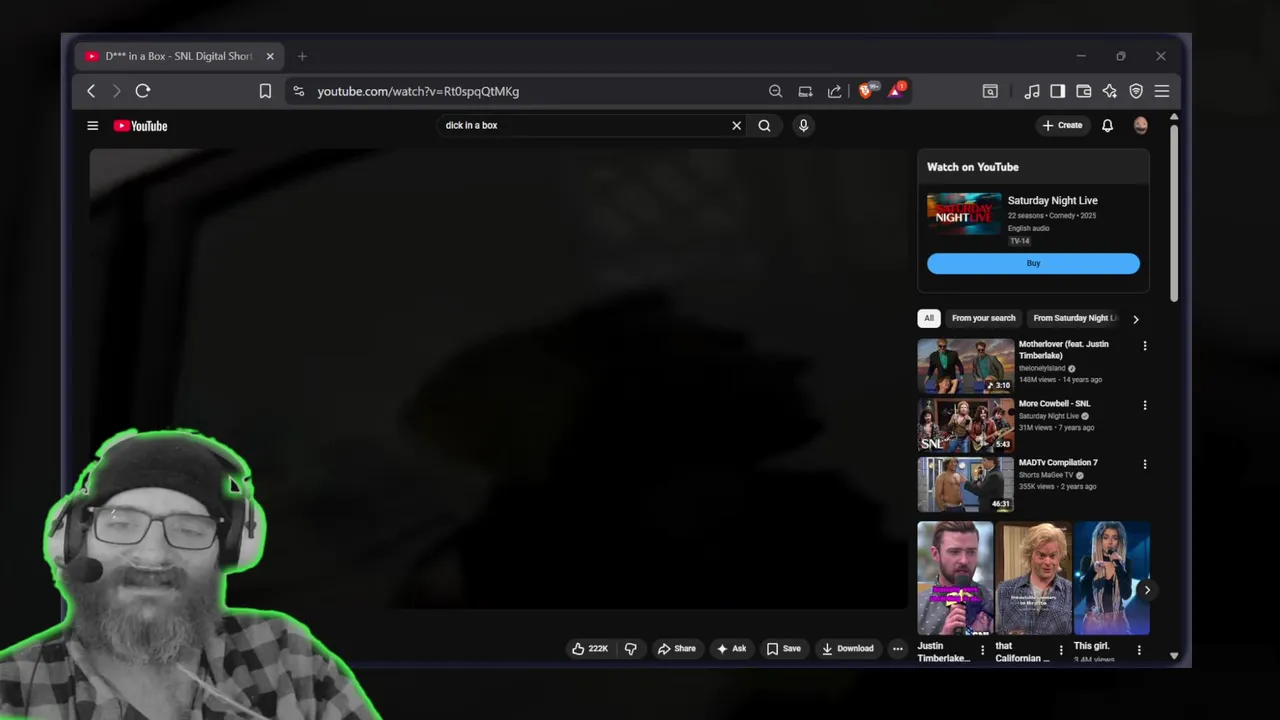Open the account avatar menu
This screenshot has height=720, width=1280.
(1141, 126)
